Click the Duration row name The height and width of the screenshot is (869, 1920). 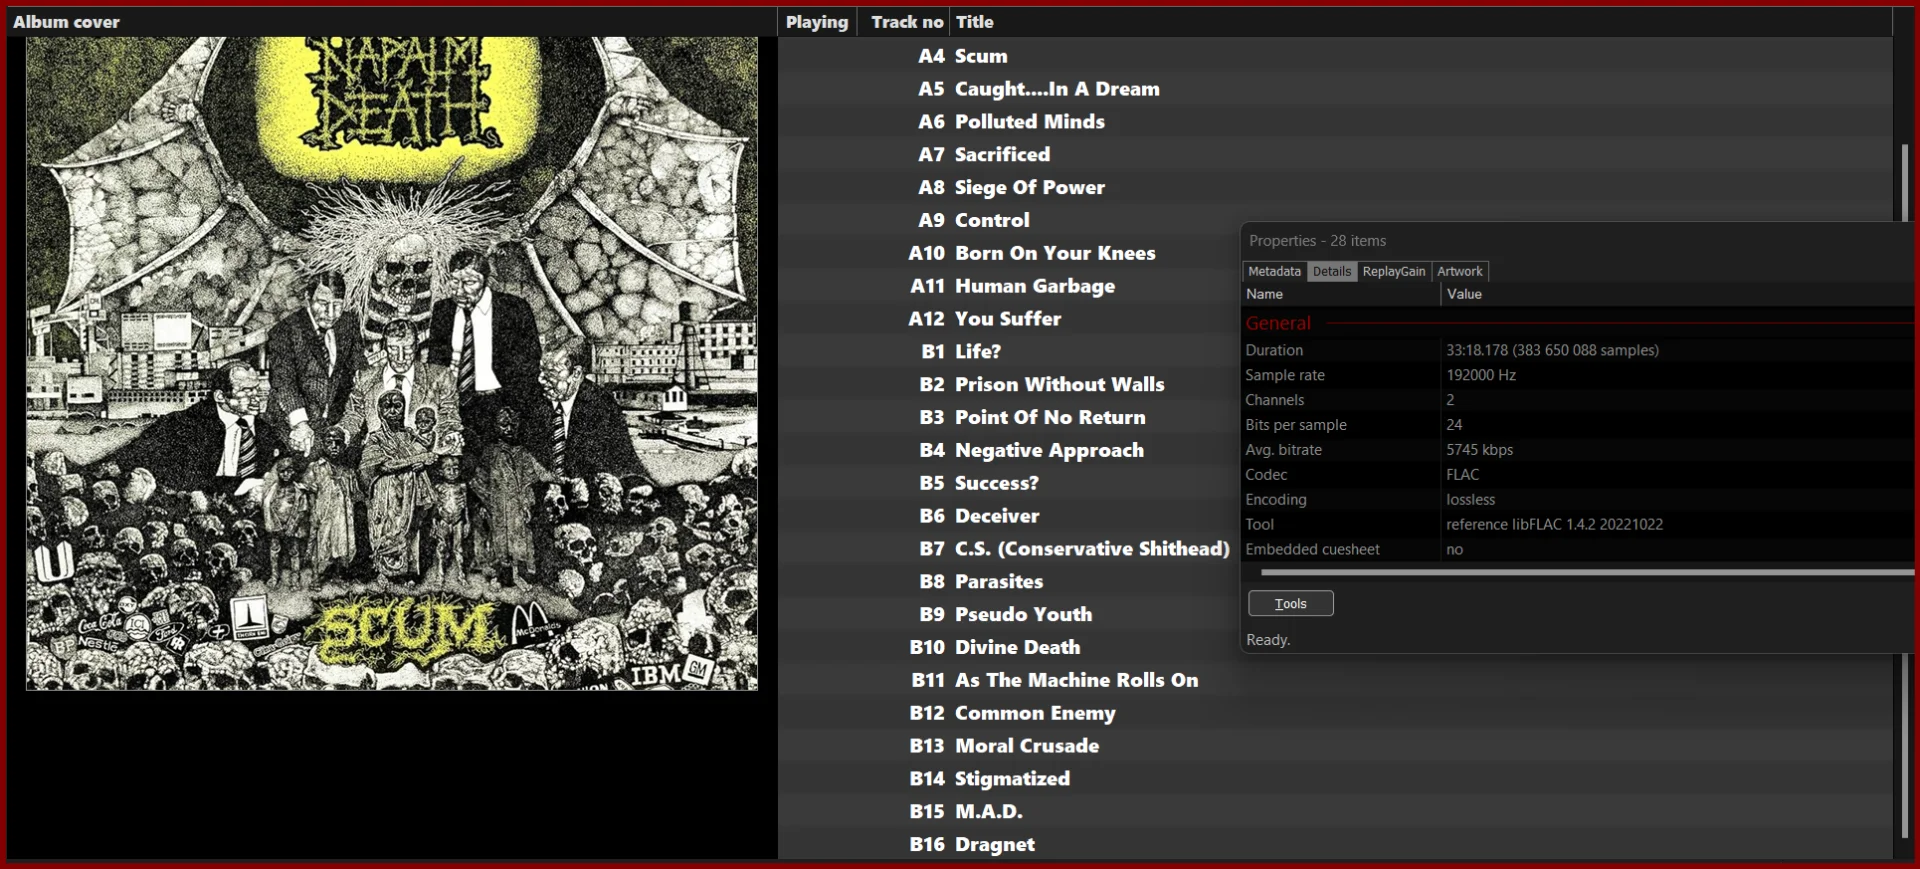tap(1274, 350)
